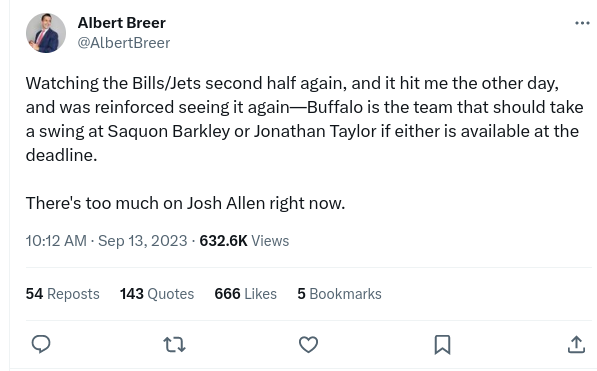View the 143 Quotes list
The height and width of the screenshot is (371, 597).
(157, 294)
